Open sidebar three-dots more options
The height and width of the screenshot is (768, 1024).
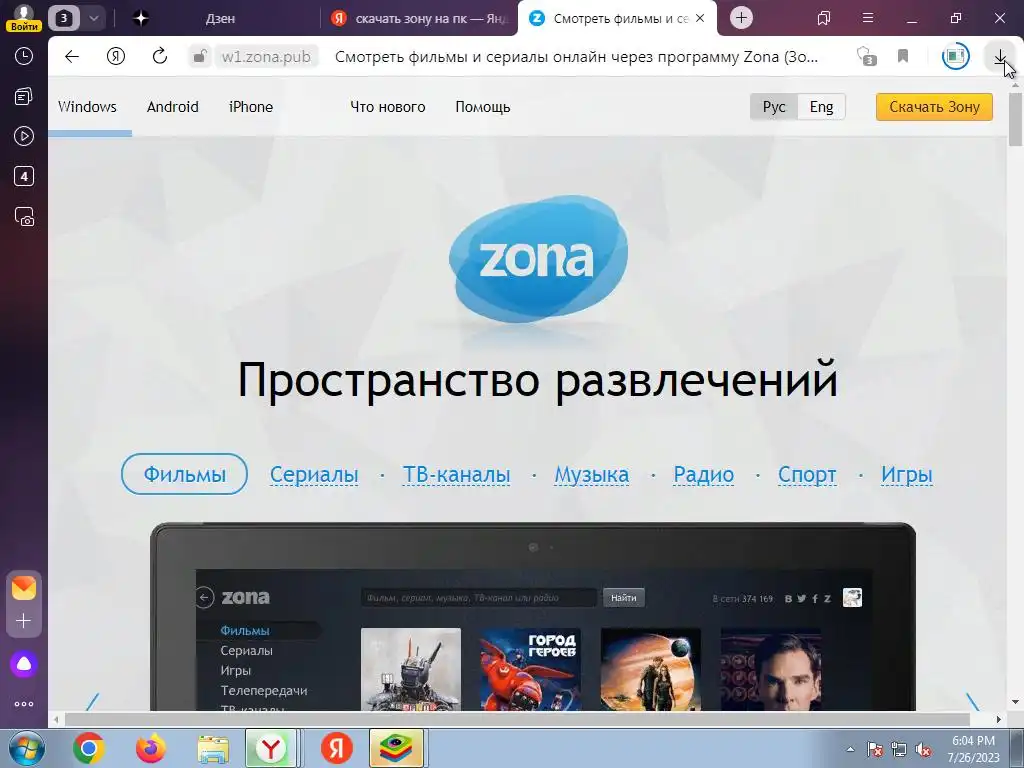(24, 704)
